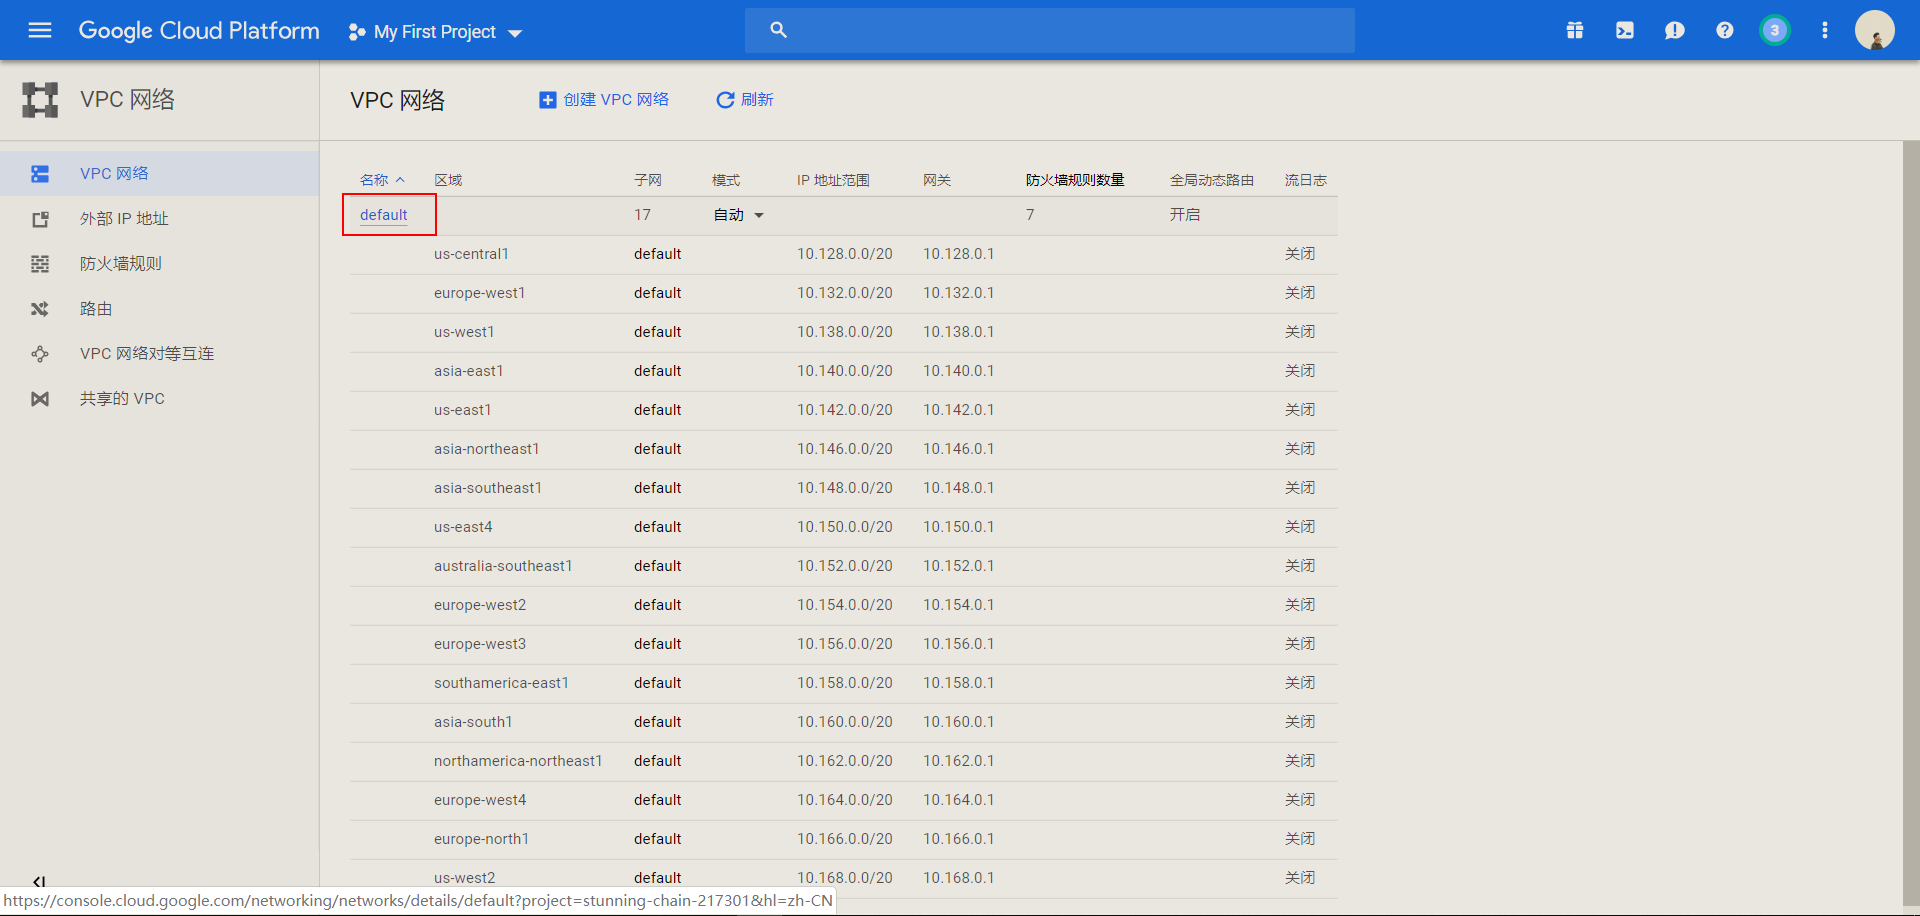Click the default subnet for europe-west1
This screenshot has height=916, width=1920.
coord(657,293)
